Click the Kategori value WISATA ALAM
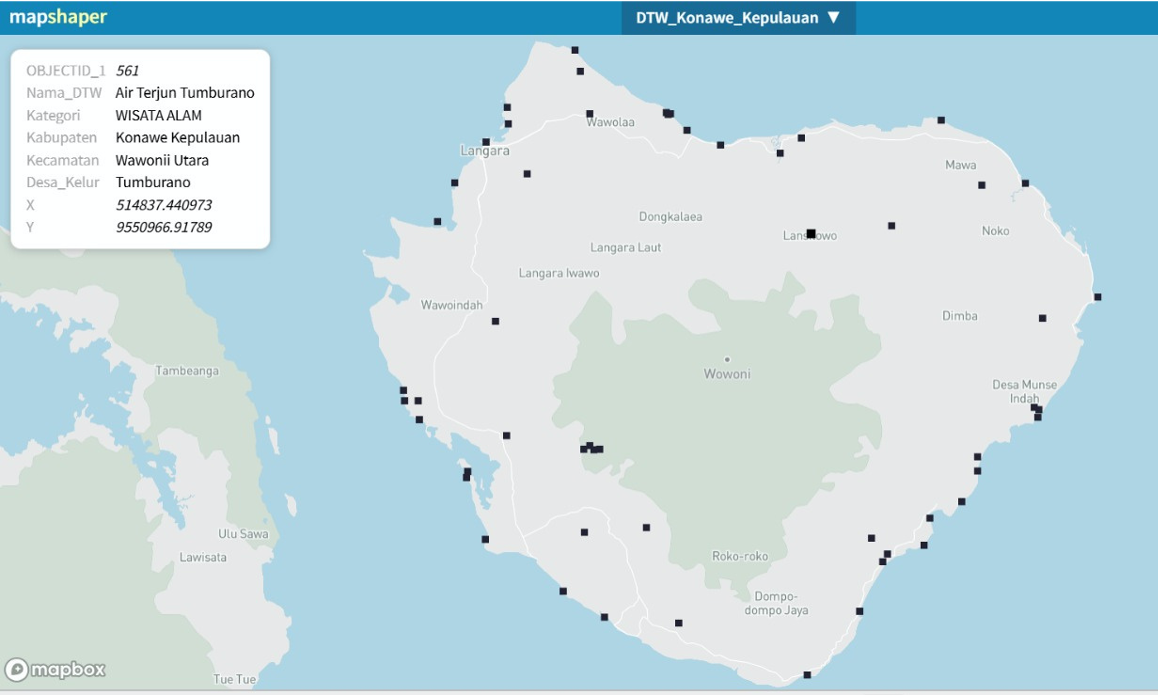The width and height of the screenshot is (1158, 695). tap(158, 116)
